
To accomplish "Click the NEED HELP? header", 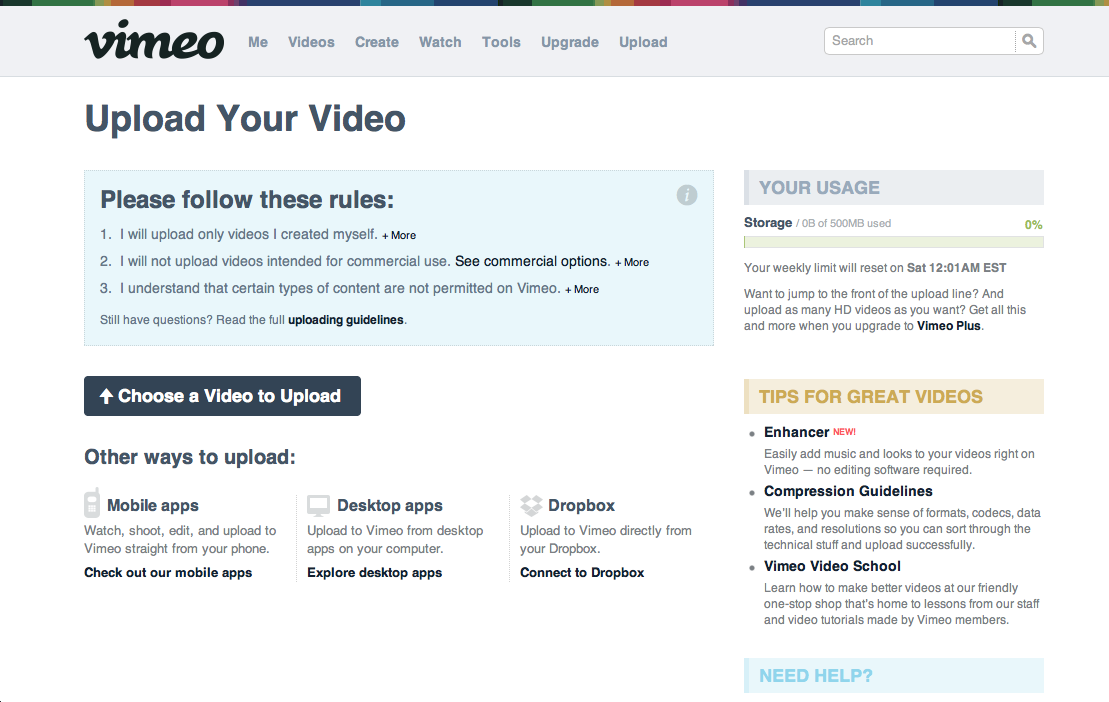I will coord(893,676).
